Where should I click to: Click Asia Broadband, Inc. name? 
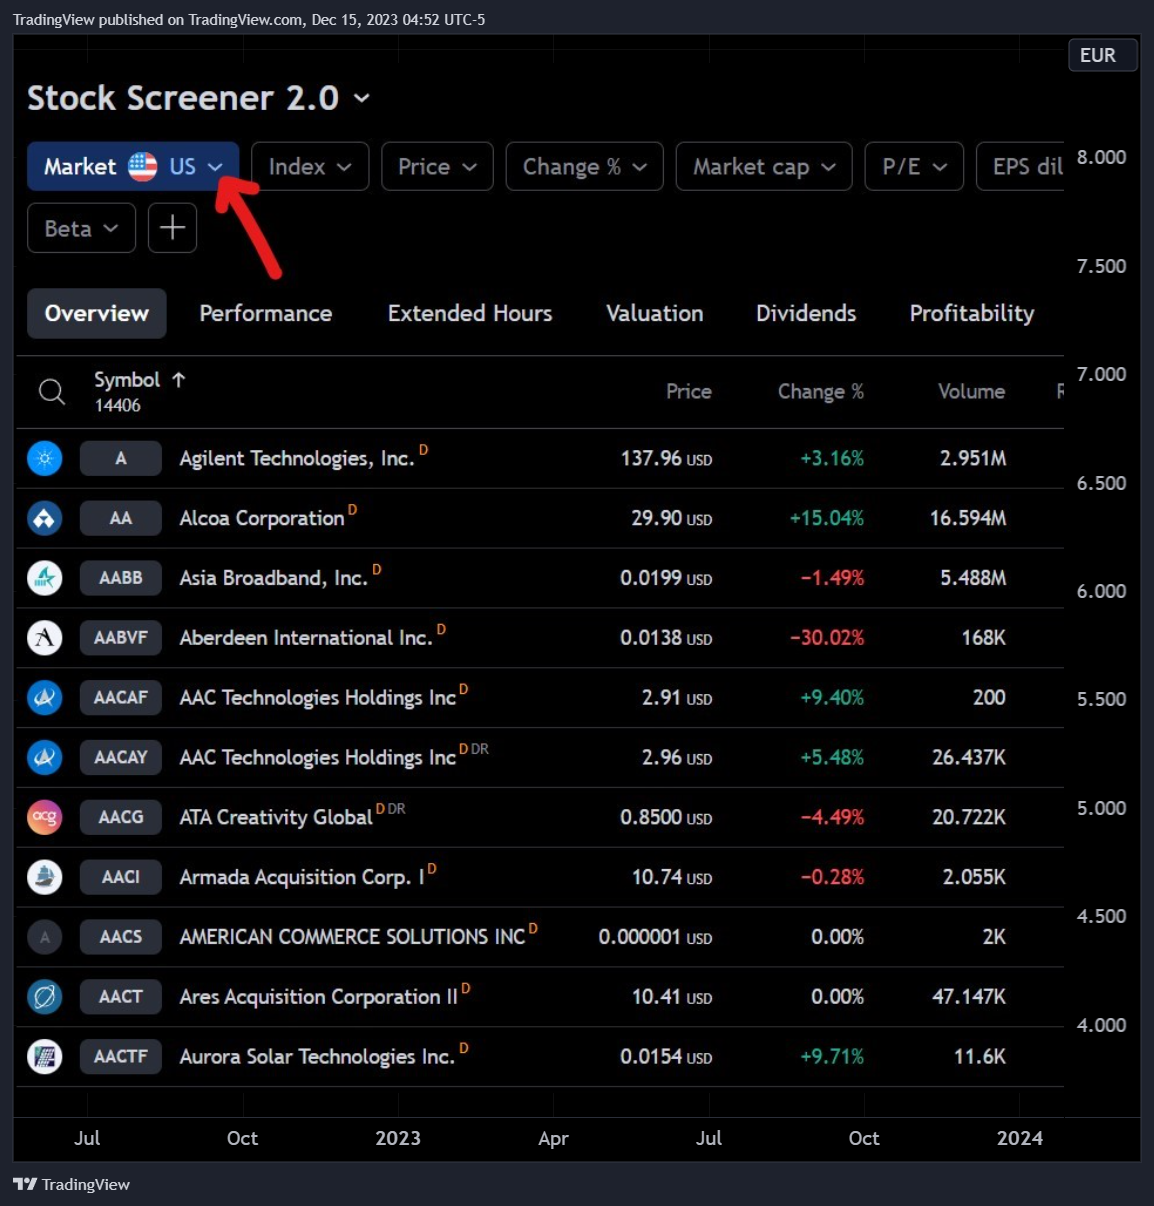pos(274,578)
